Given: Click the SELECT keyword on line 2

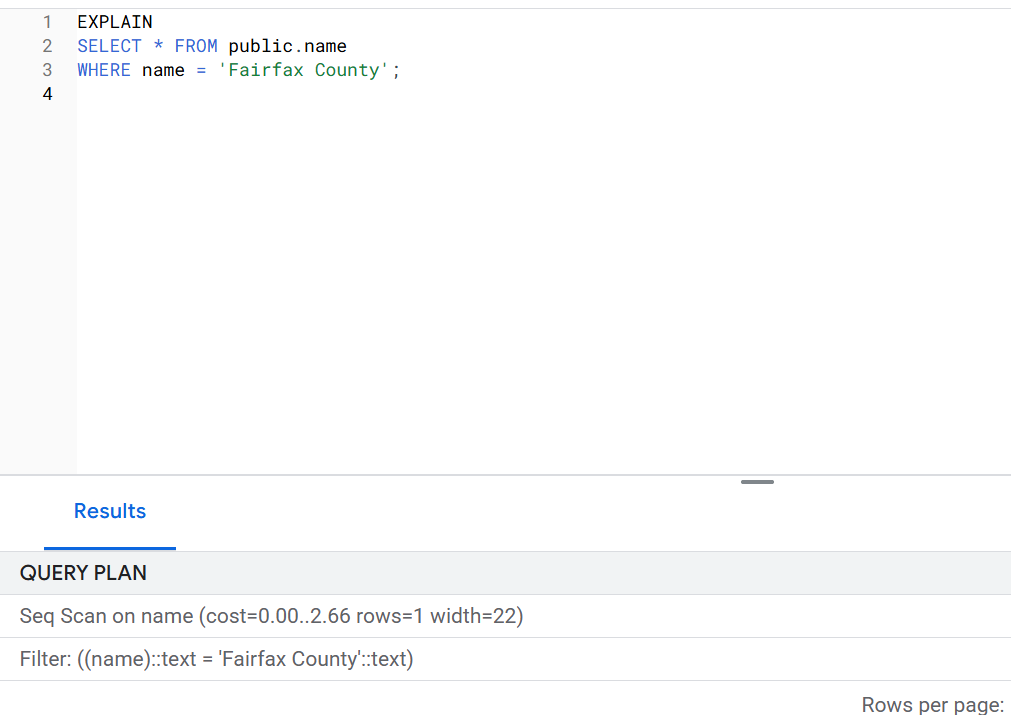Looking at the screenshot, I should click(109, 46).
